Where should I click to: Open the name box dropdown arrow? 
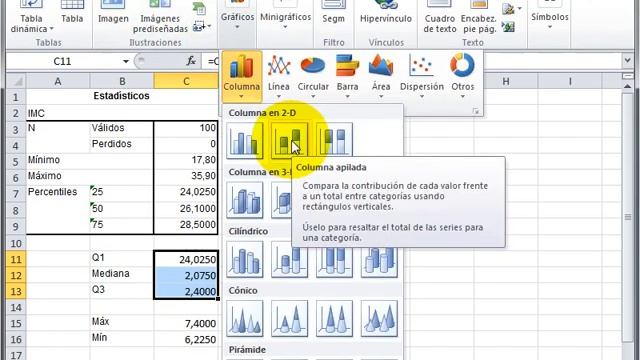[x=126, y=62]
